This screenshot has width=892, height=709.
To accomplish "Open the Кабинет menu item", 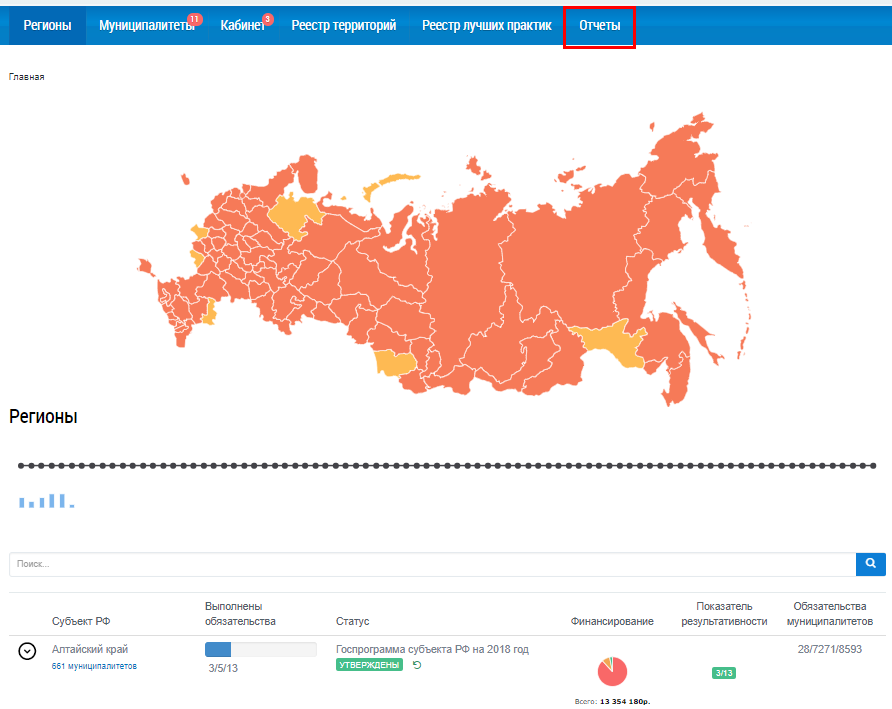I will click(x=241, y=26).
